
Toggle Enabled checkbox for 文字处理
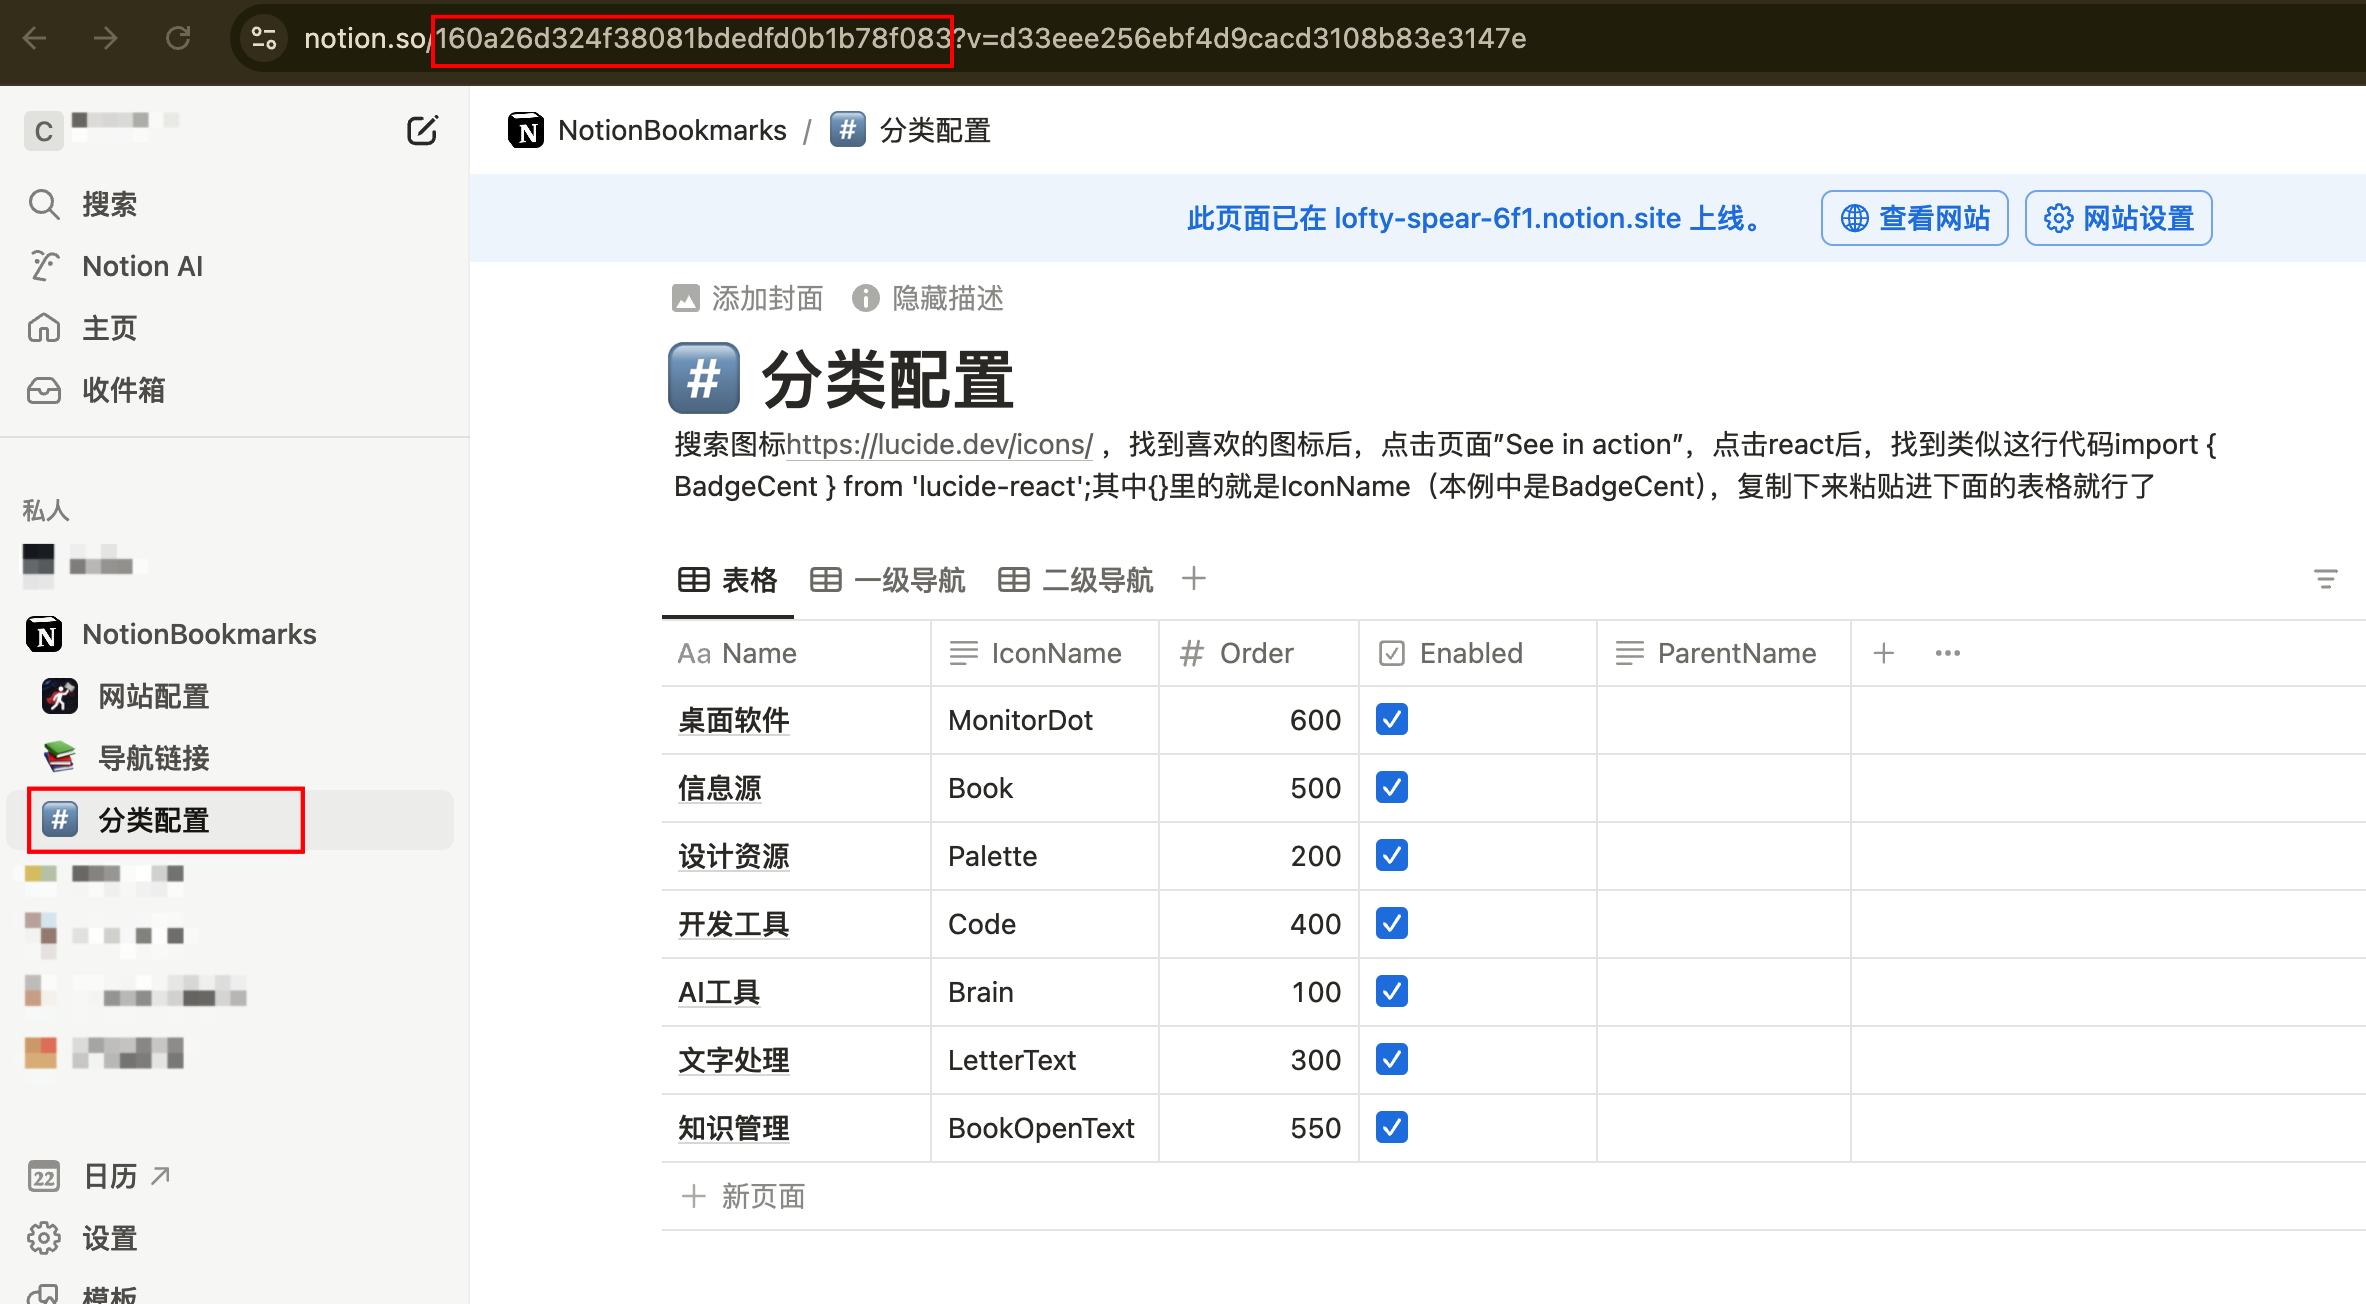pyautogui.click(x=1392, y=1059)
